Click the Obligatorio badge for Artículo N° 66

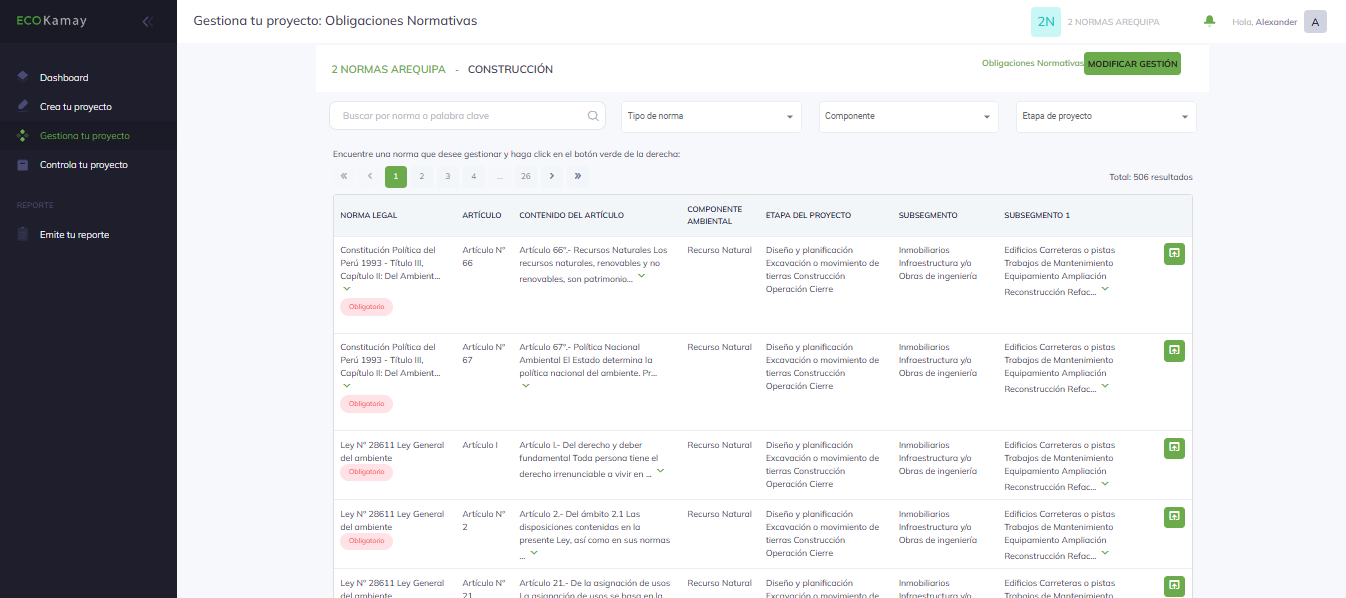pyautogui.click(x=366, y=307)
